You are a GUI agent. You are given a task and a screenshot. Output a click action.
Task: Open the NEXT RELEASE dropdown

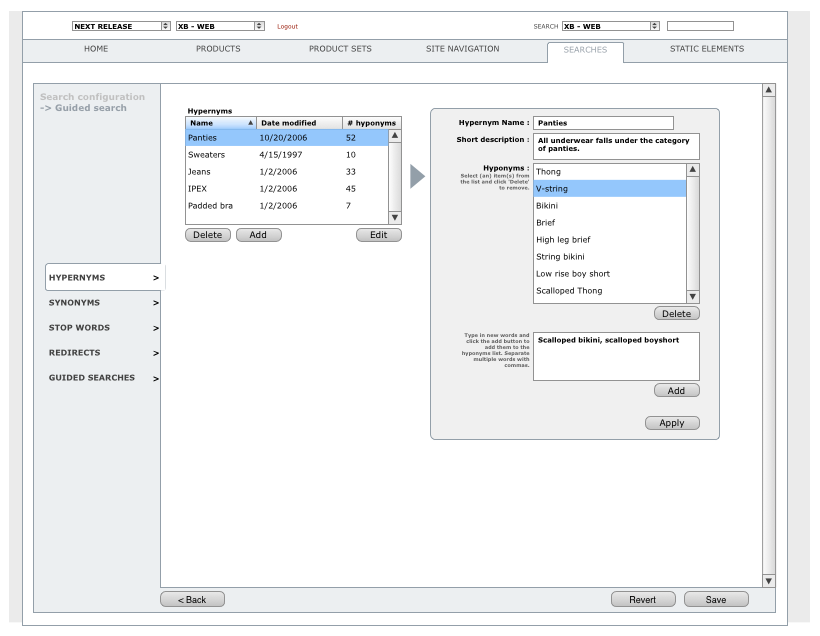pyautogui.click(x=121, y=26)
